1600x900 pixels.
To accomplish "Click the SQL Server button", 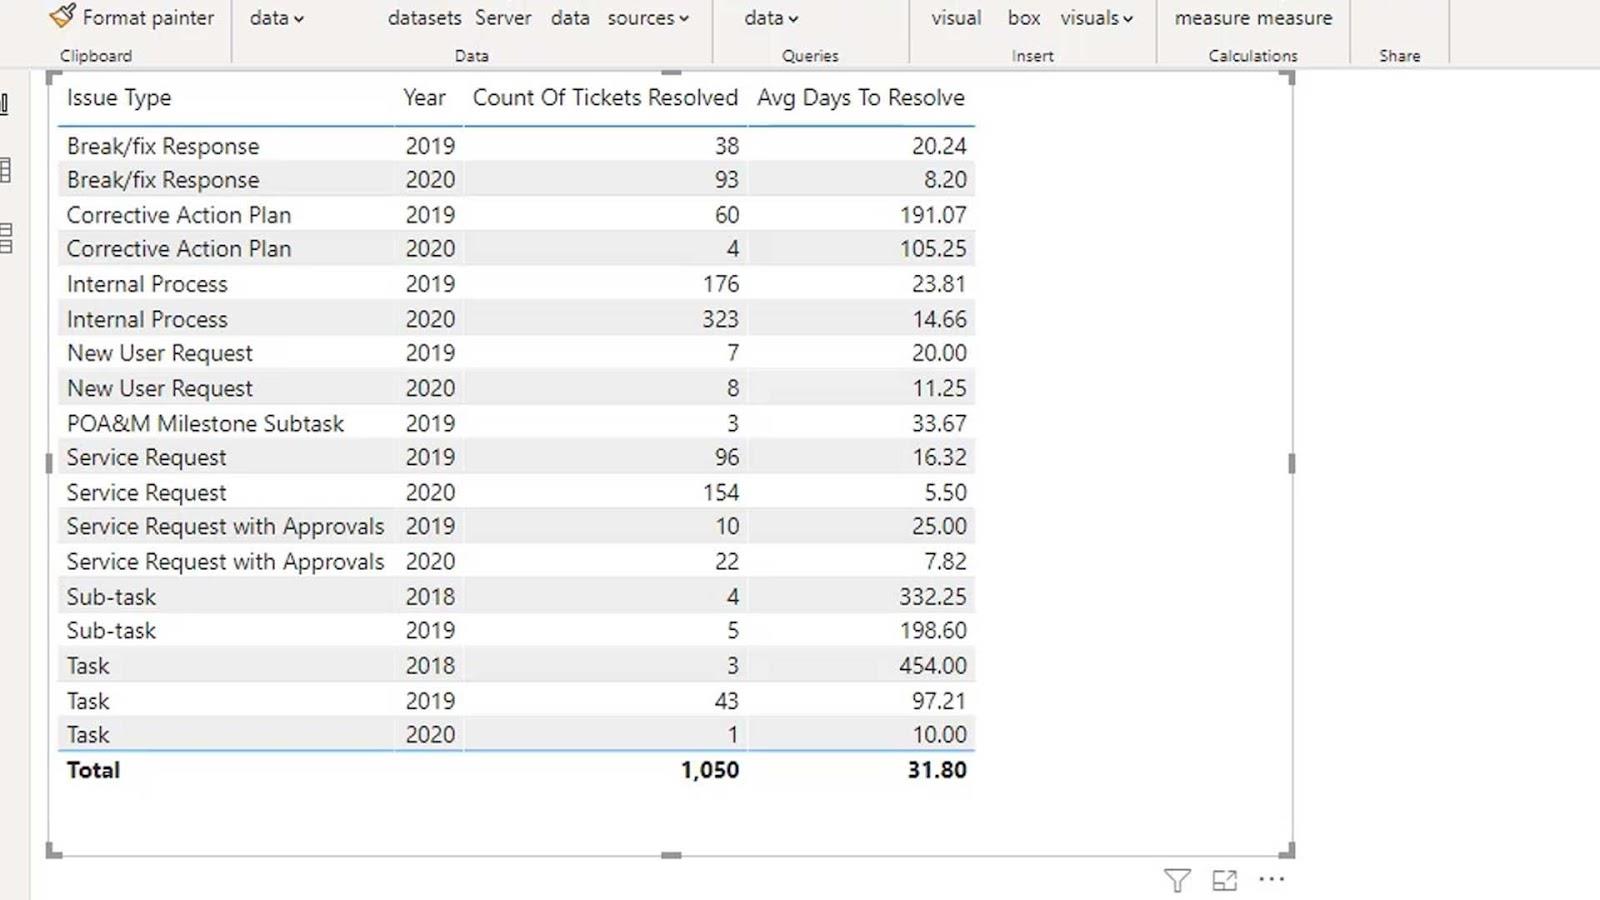I will (x=503, y=18).
